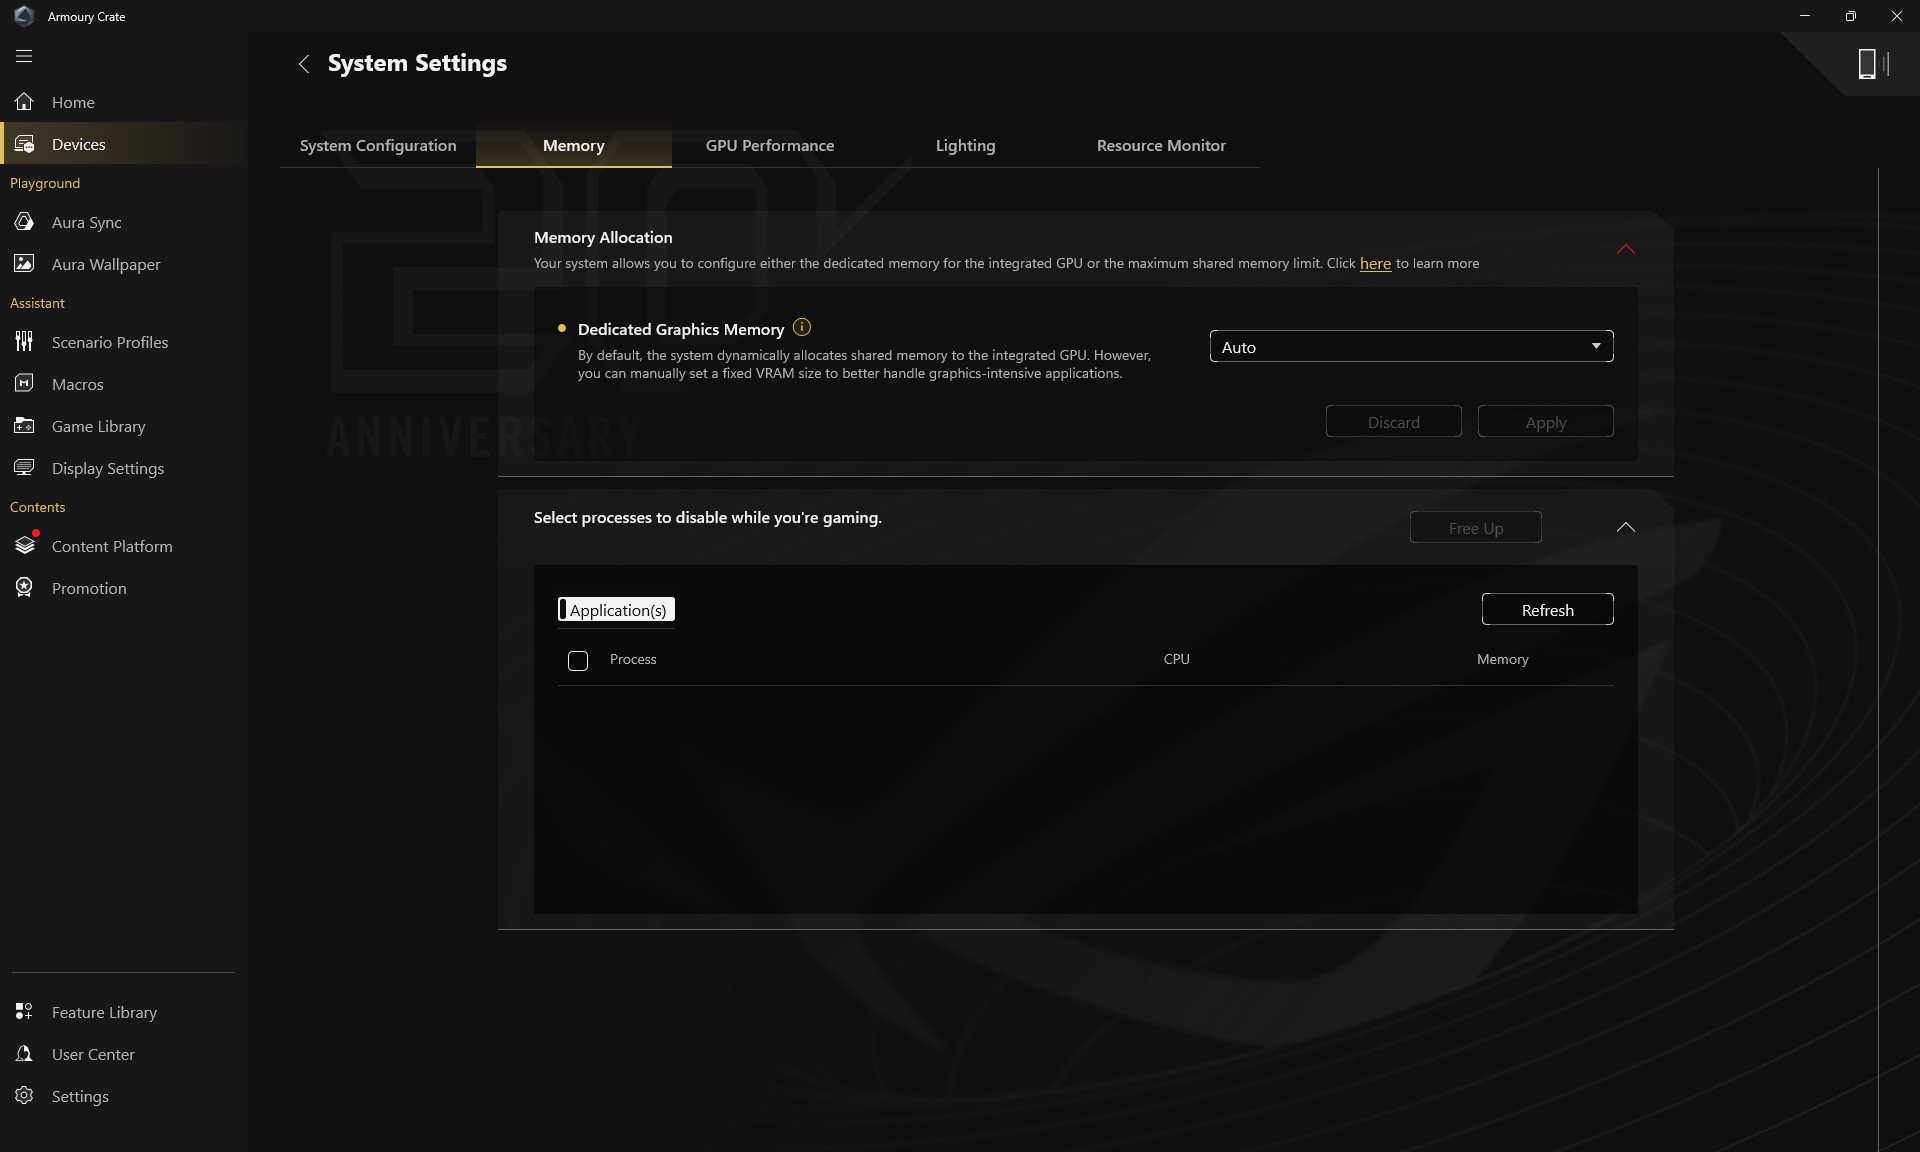The width and height of the screenshot is (1920, 1152).
Task: Open Resource Monitor tab
Action: coord(1161,146)
